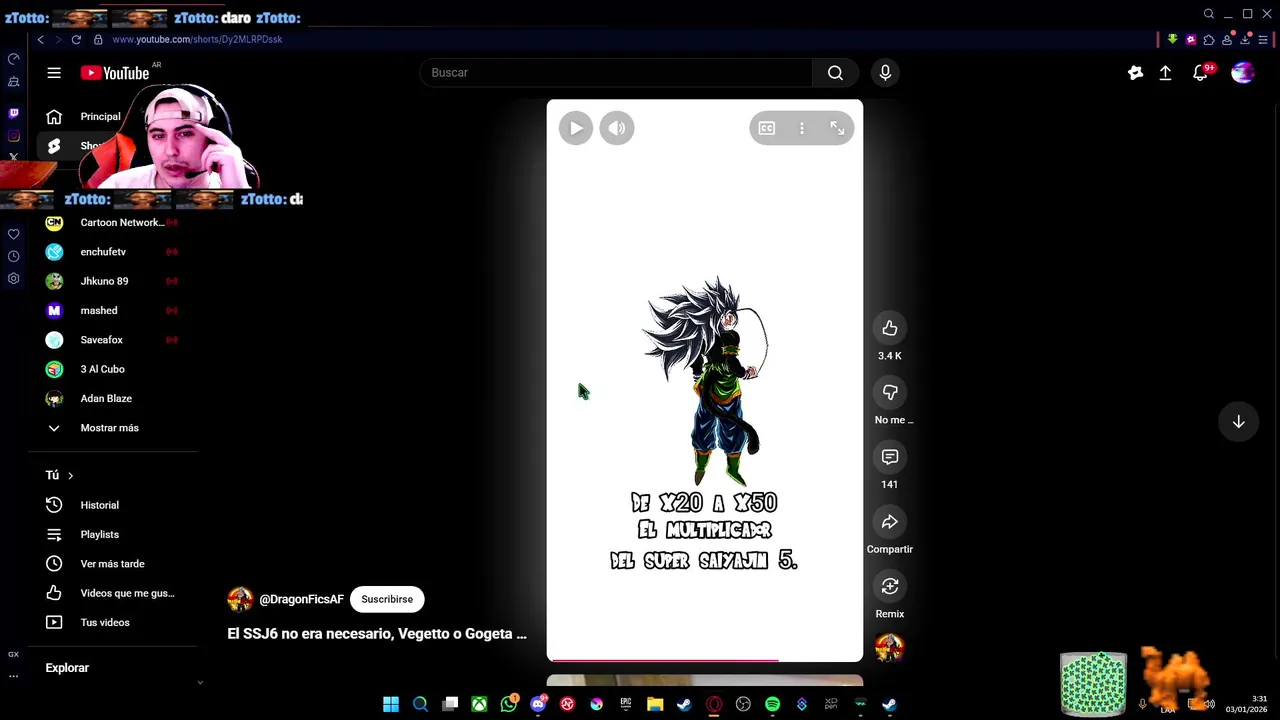This screenshot has width=1280, height=720.
Task: Open the YouTube hamburger guide menu
Action: [x=54, y=73]
